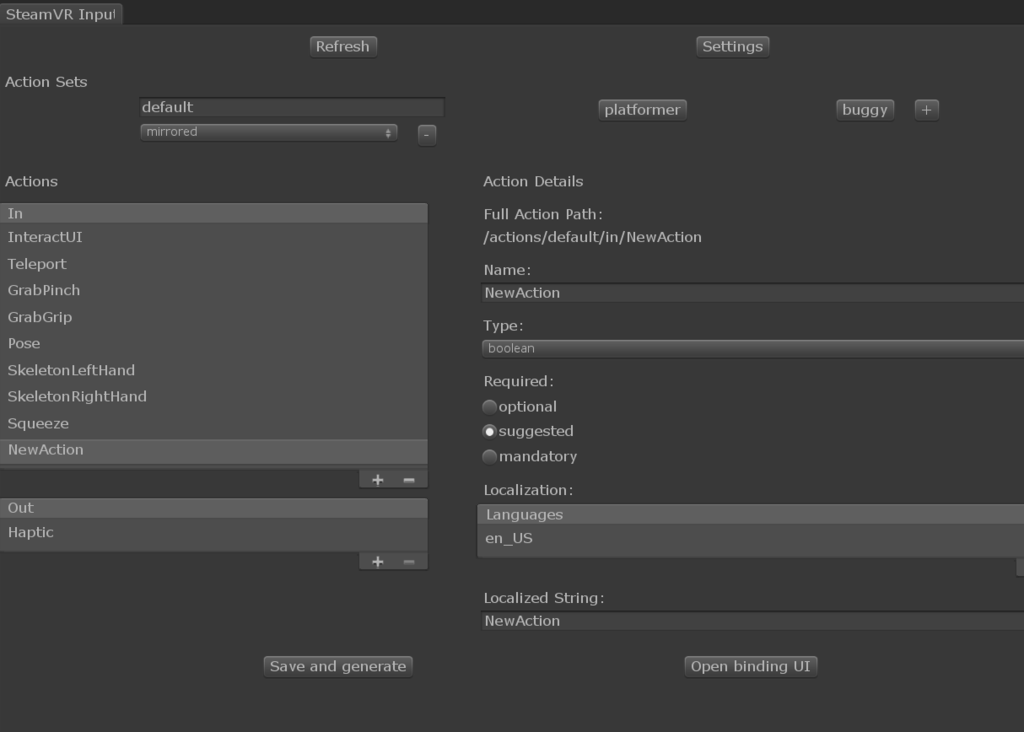1024x732 pixels.
Task: Open the mirrored usage dropdown
Action: [268, 133]
